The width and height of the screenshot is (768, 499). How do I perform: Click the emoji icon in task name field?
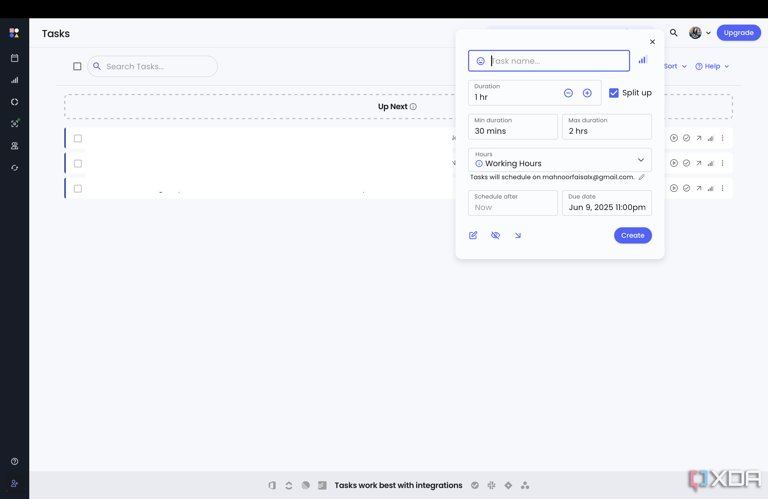(480, 61)
